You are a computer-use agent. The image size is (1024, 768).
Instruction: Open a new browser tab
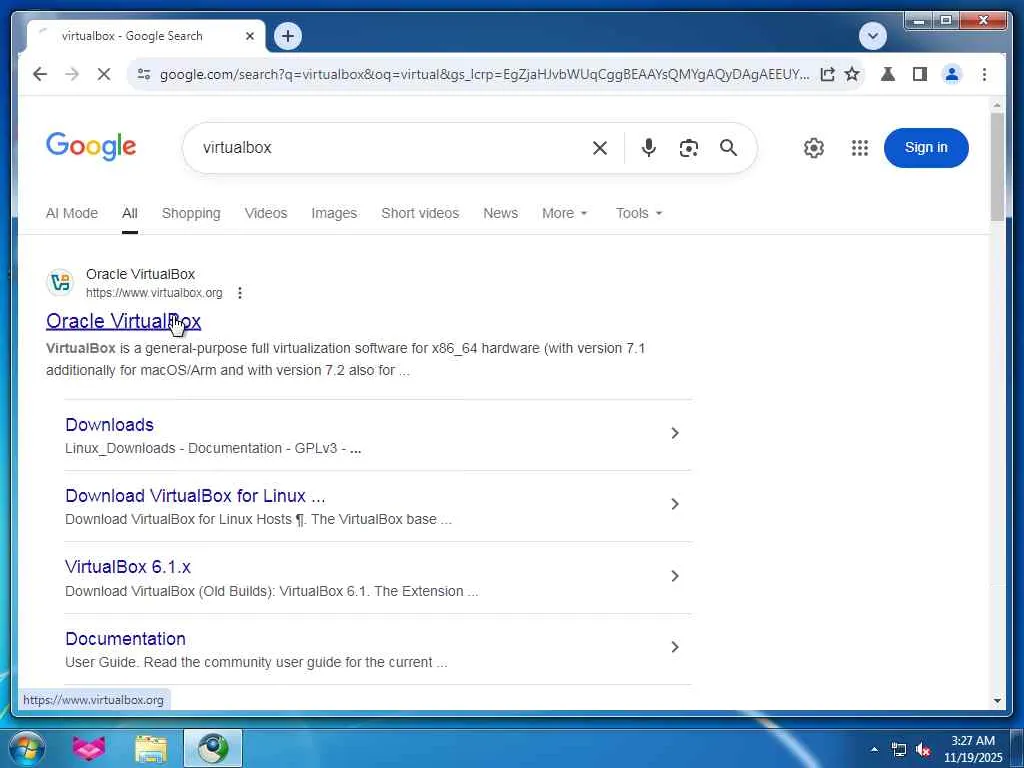pos(288,36)
